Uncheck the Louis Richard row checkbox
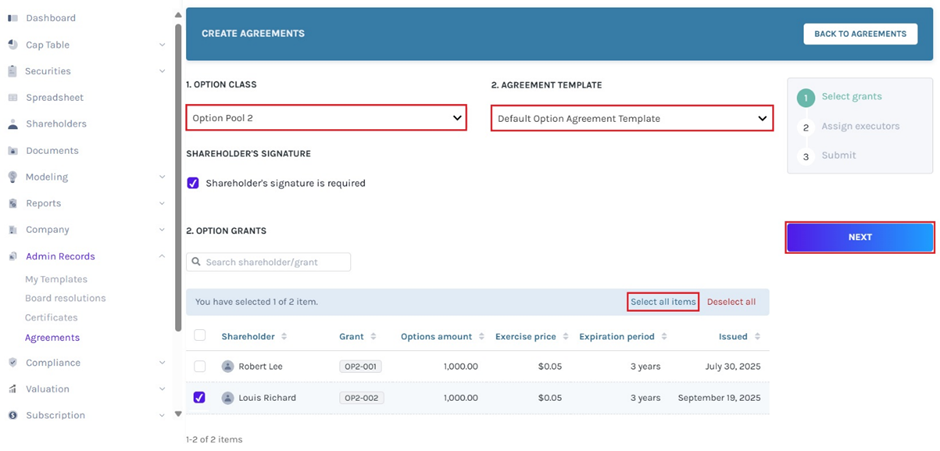This screenshot has width=940, height=451. (200, 398)
